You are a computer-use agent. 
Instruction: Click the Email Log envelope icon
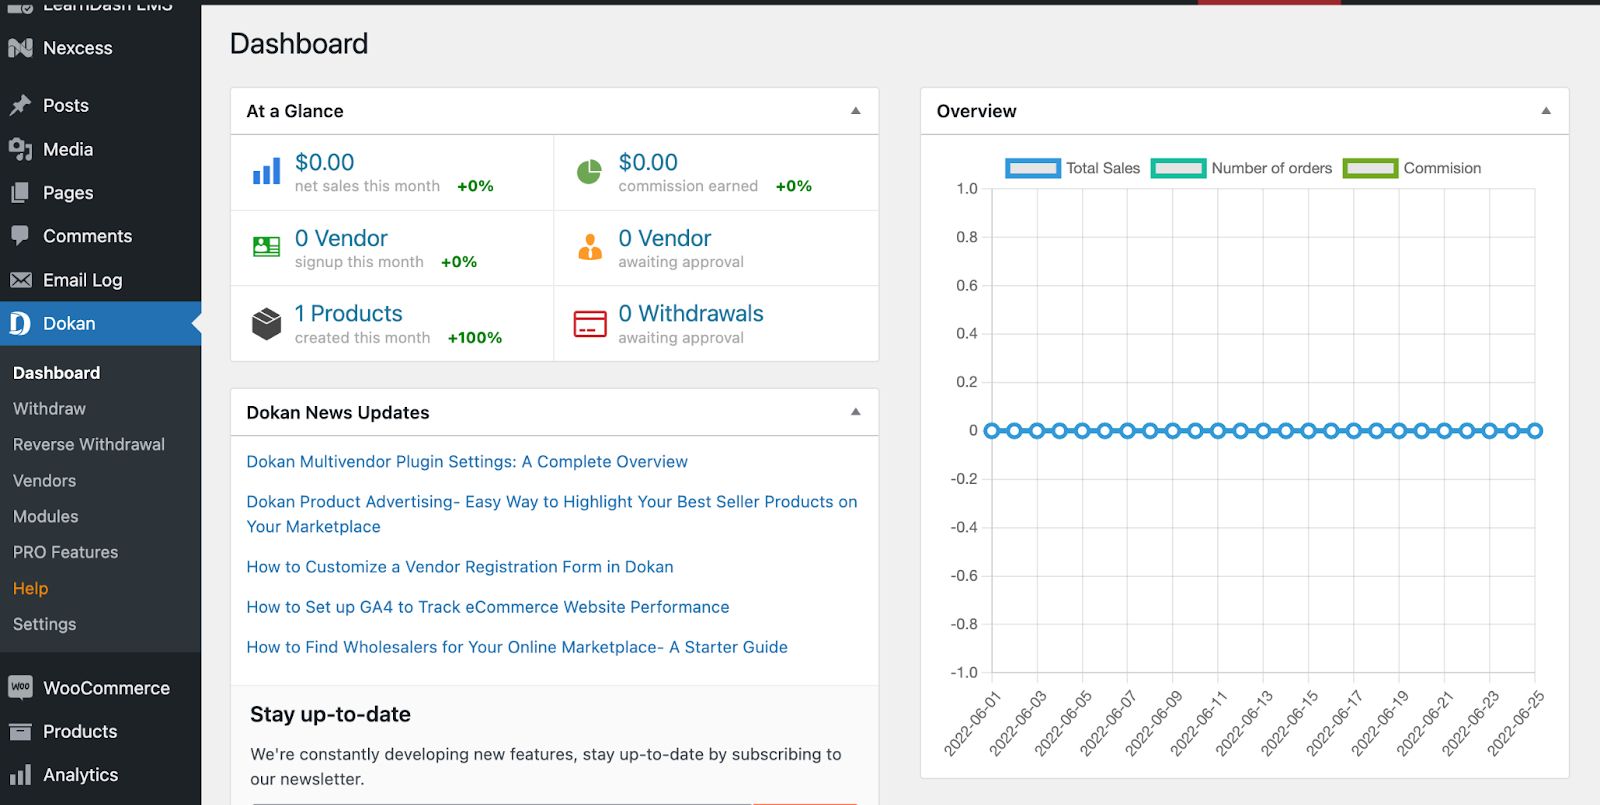(20, 280)
